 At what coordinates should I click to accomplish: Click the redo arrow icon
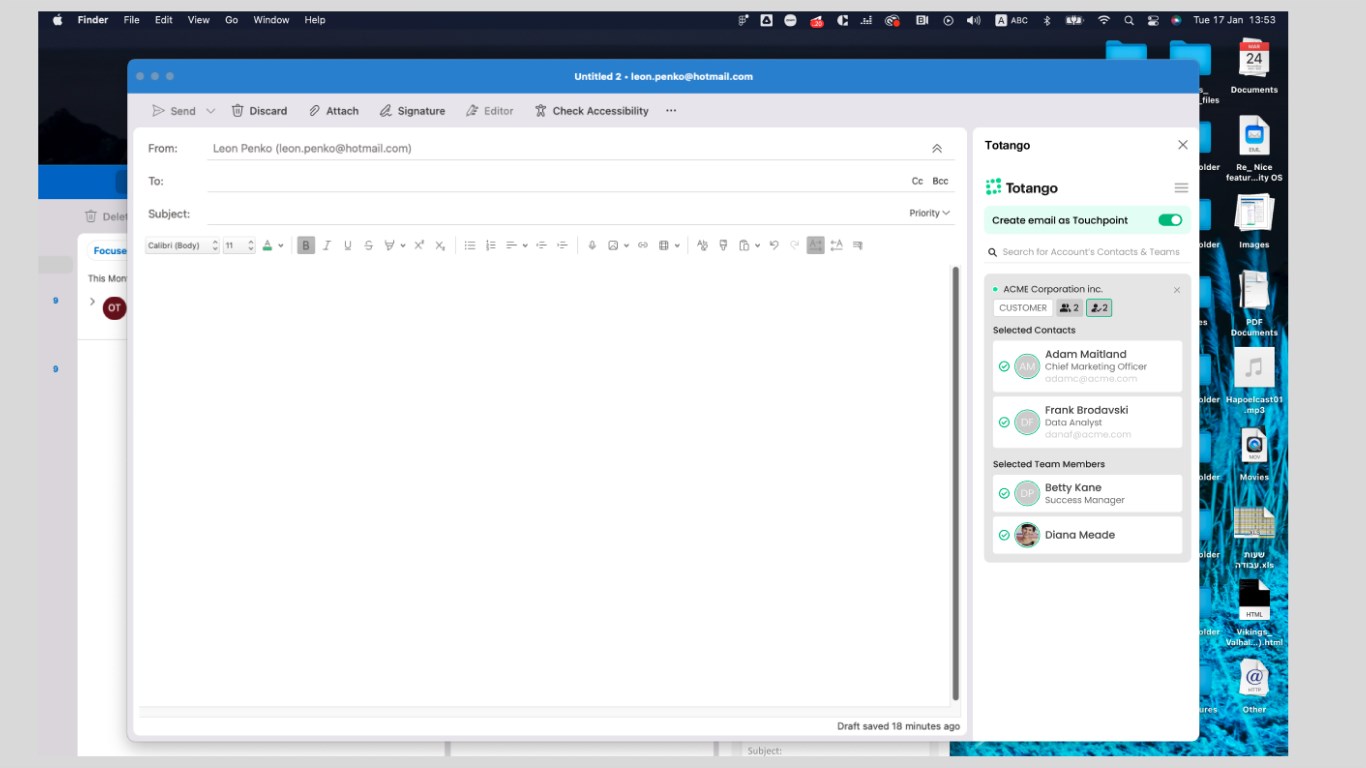(795, 245)
